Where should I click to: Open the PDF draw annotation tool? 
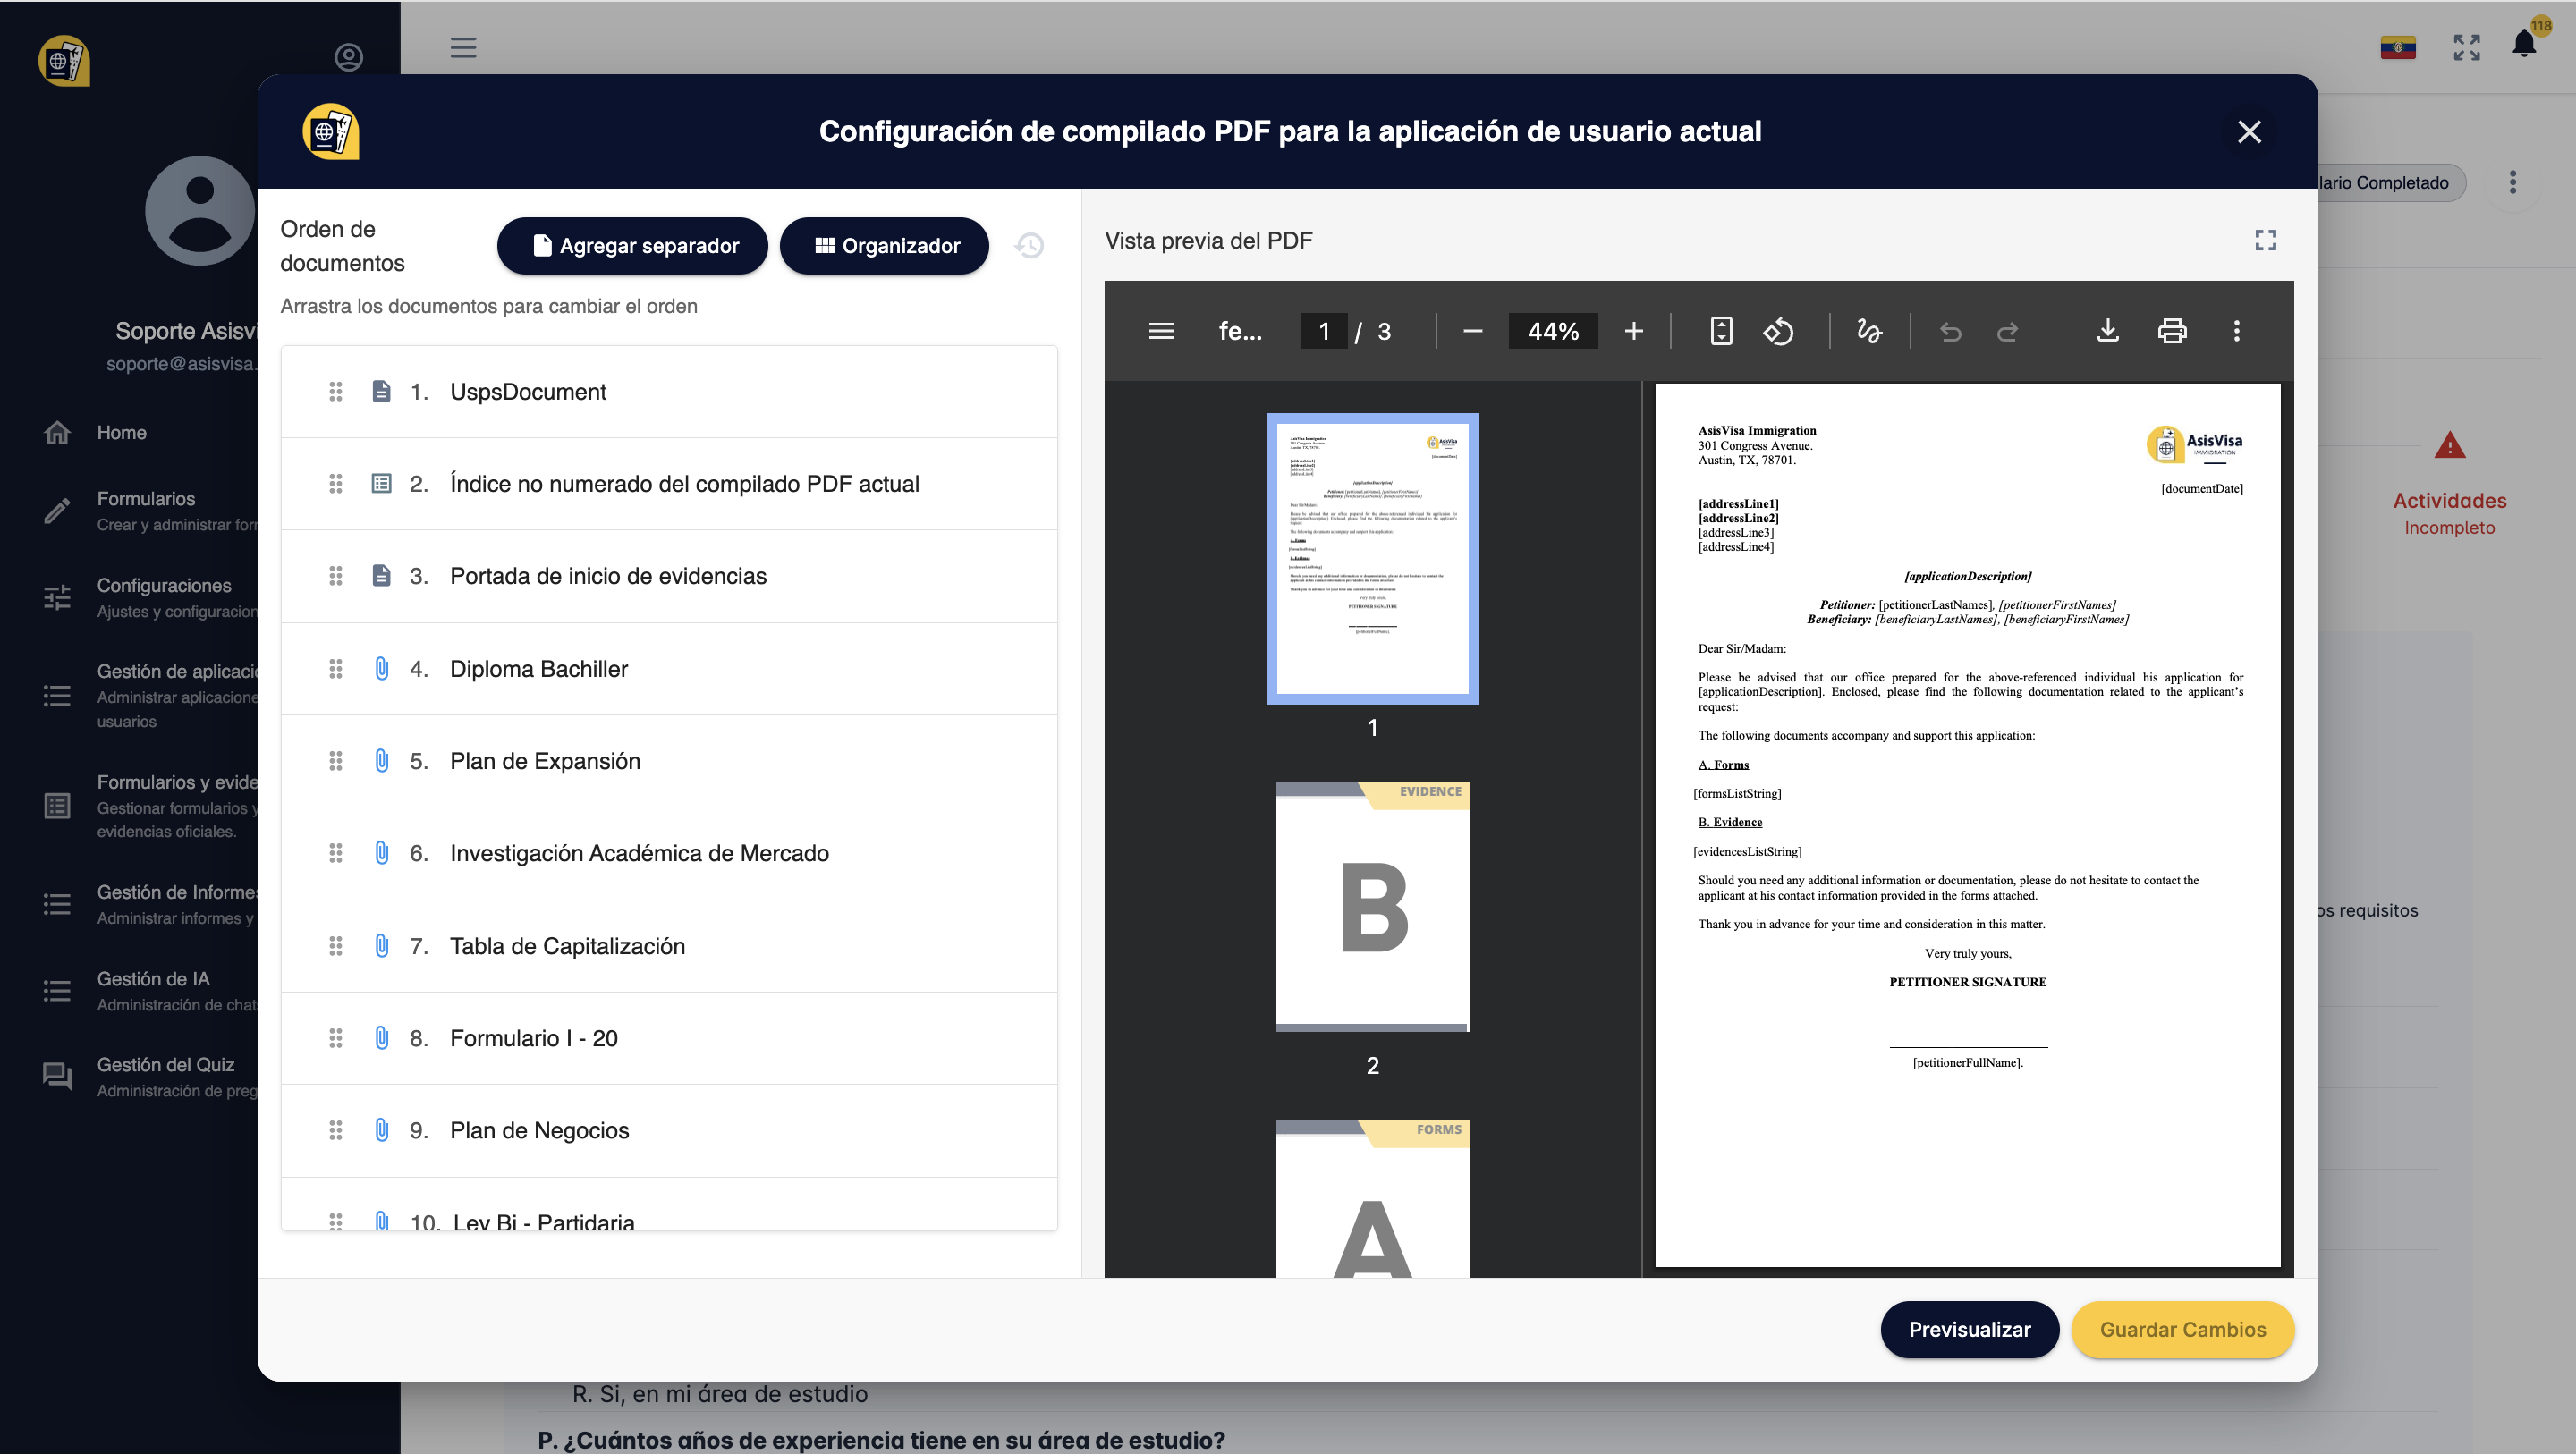click(x=1869, y=331)
